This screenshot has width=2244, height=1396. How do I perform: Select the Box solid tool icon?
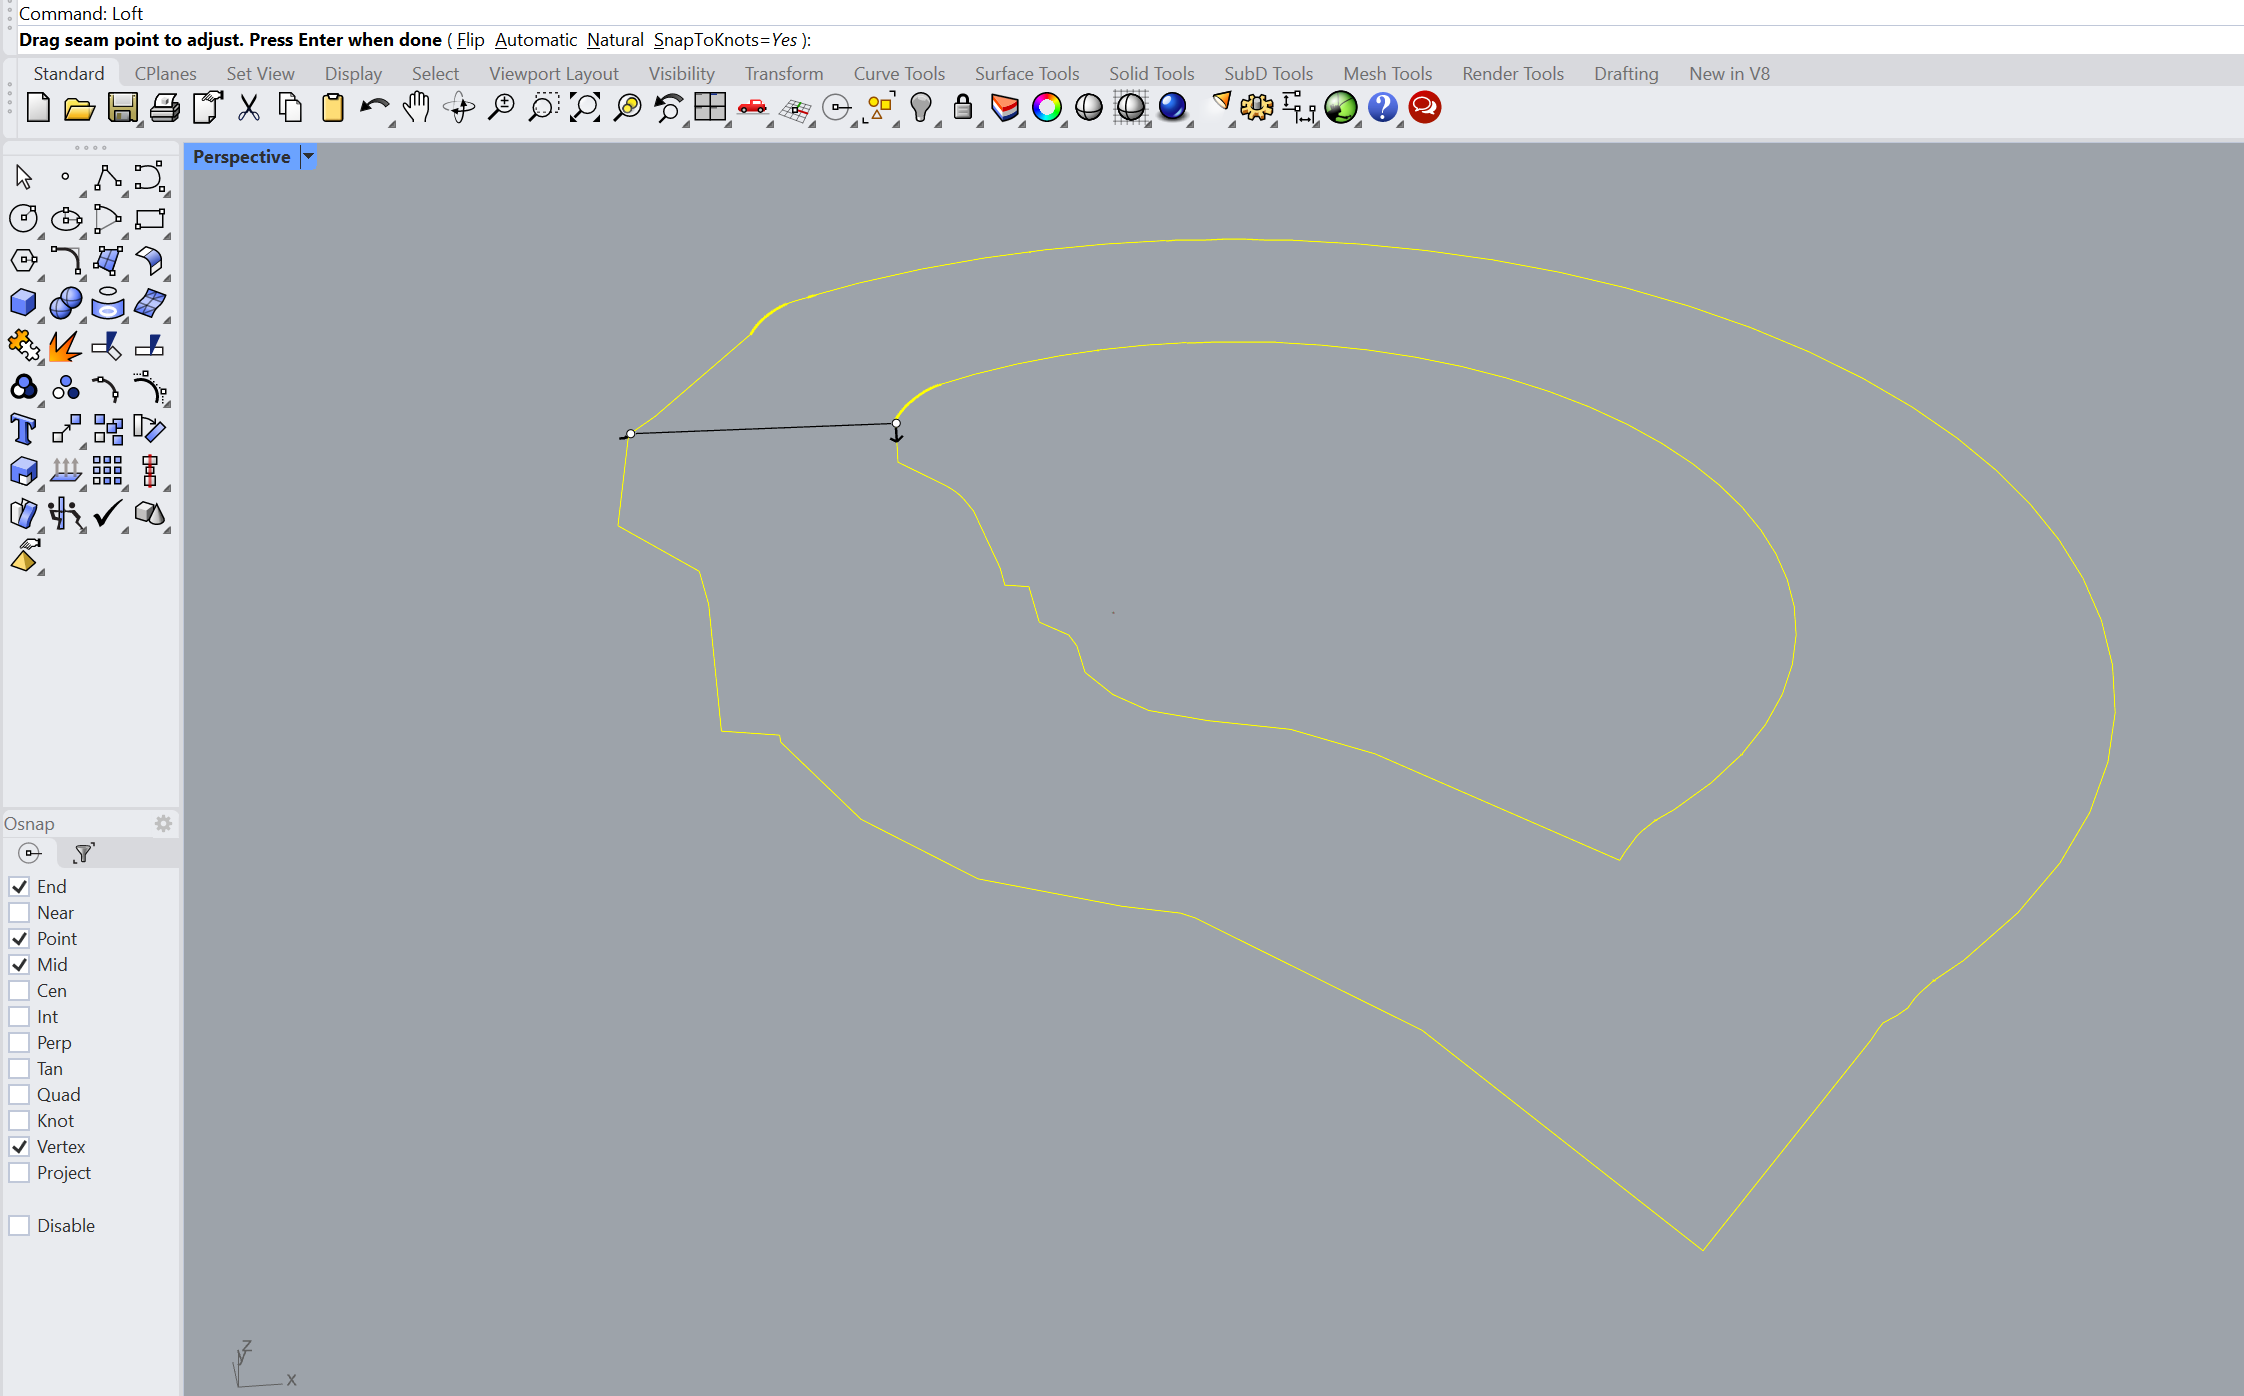pyautogui.click(x=23, y=303)
